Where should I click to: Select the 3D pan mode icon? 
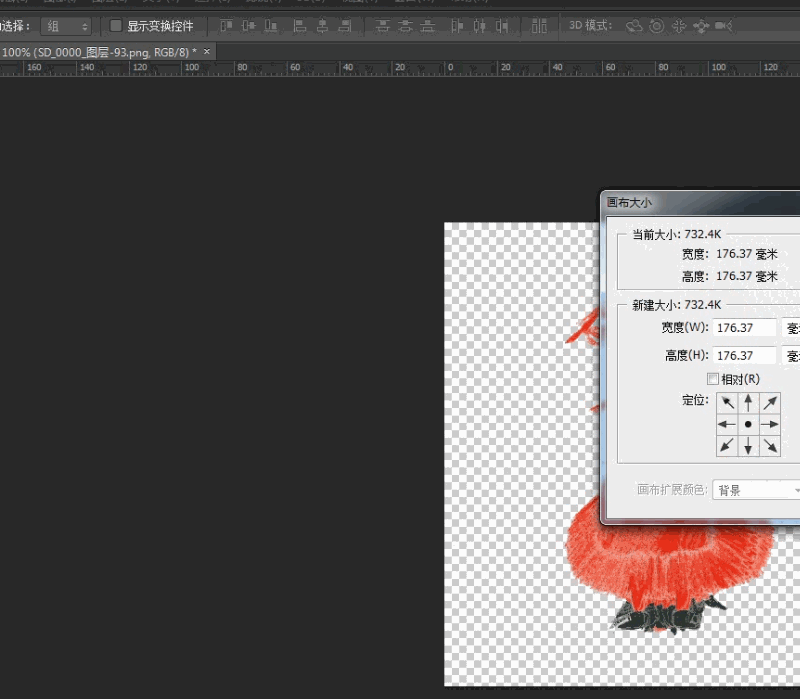click(x=678, y=26)
